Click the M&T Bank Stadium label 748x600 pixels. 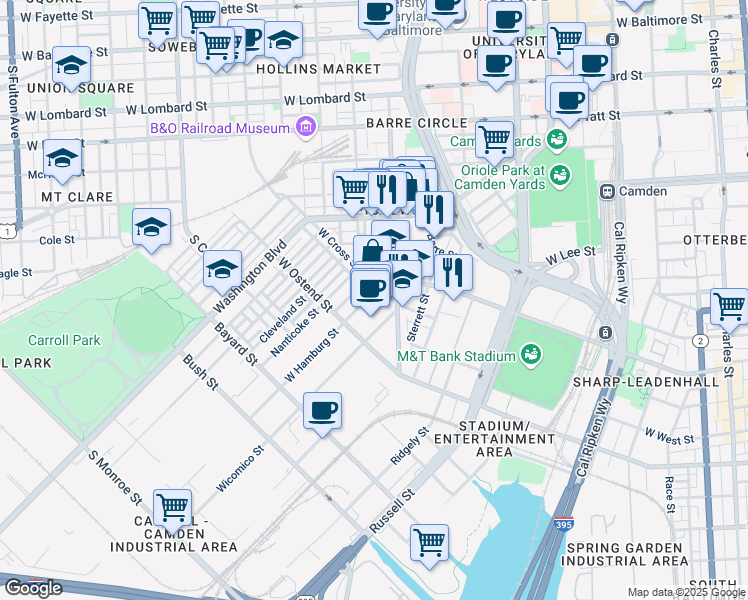(457, 356)
